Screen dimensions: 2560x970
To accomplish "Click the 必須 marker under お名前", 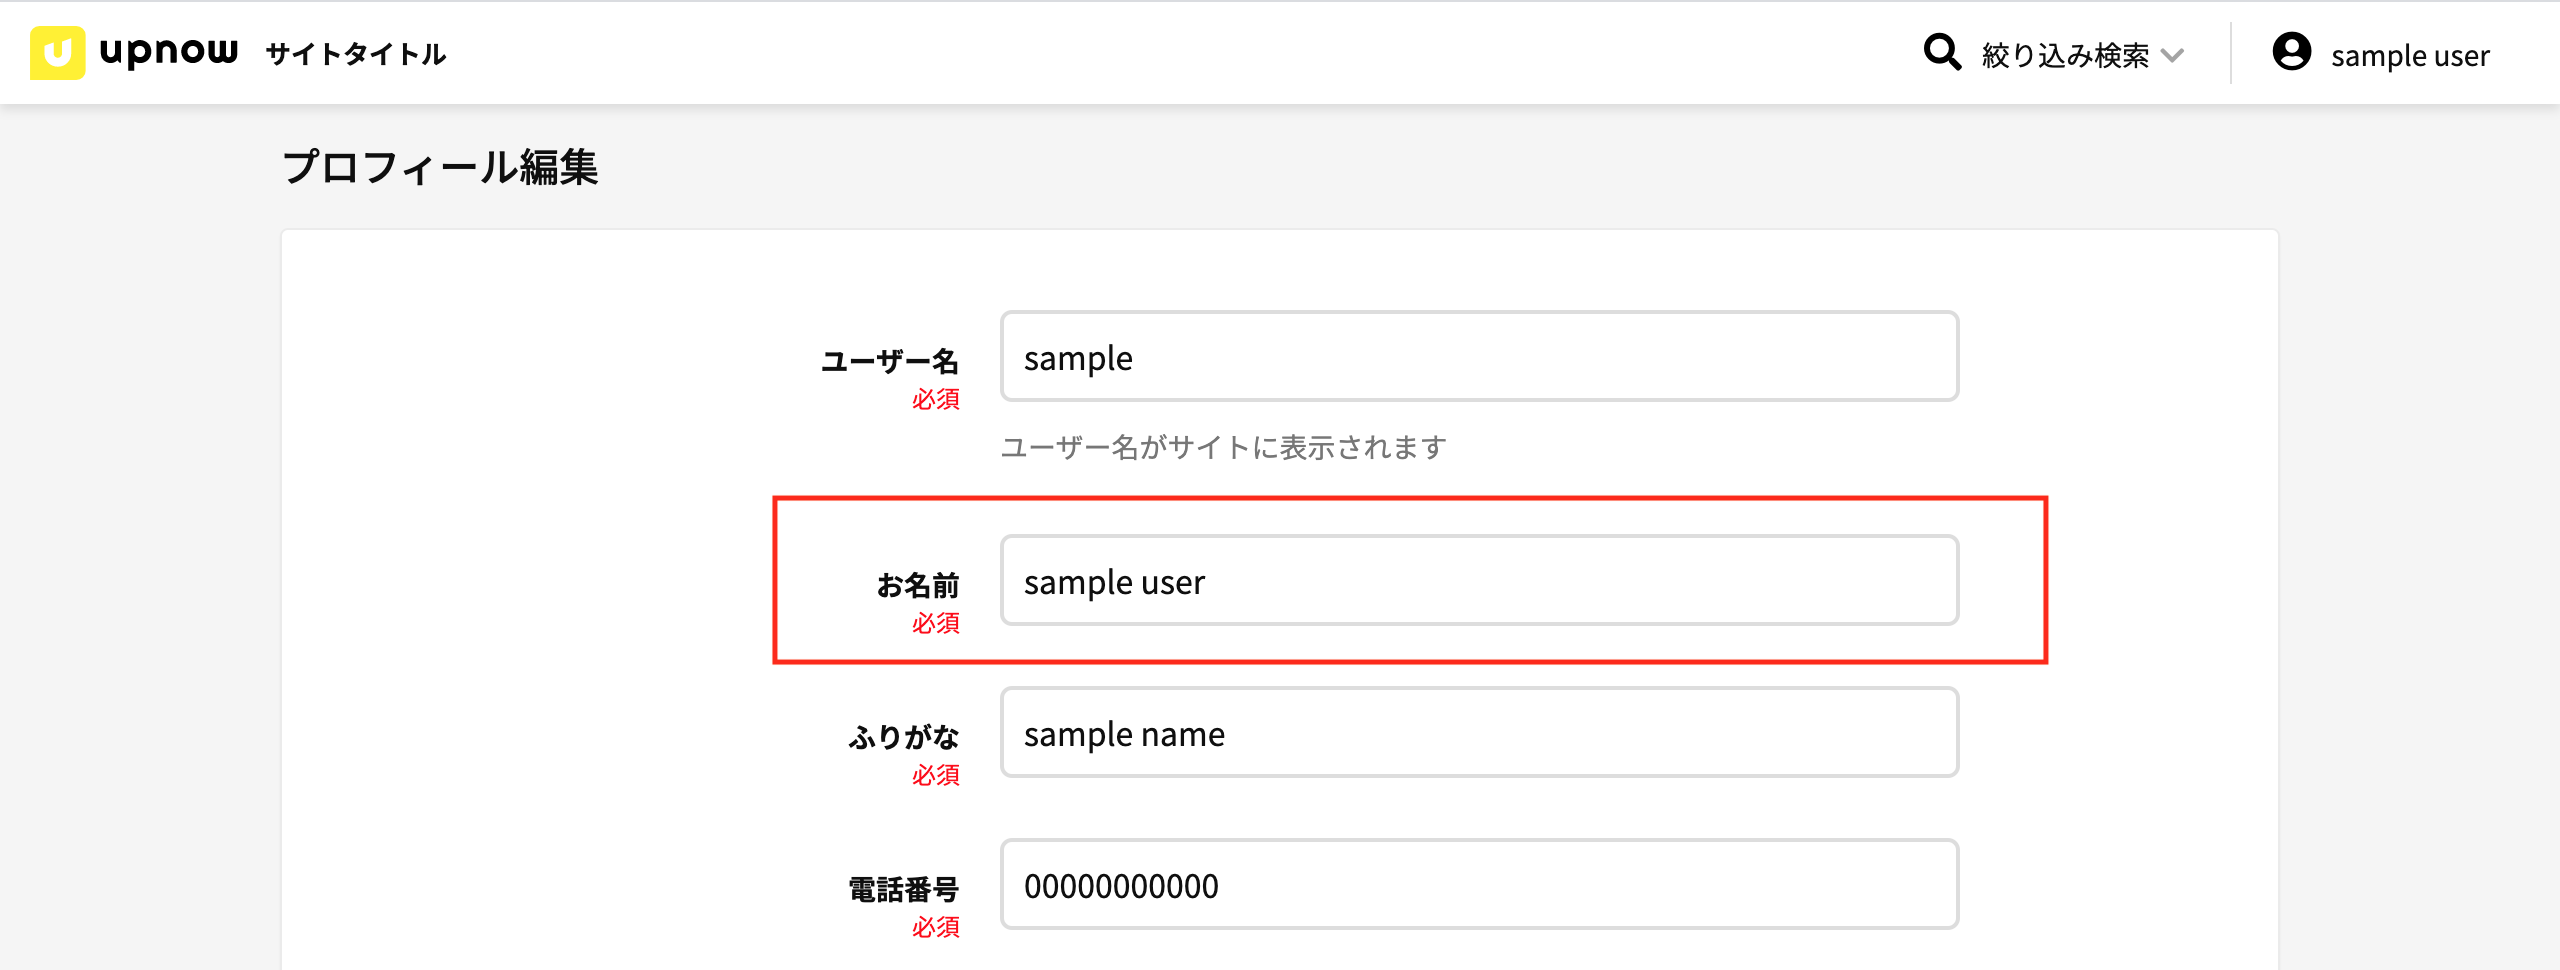I will 936,624.
